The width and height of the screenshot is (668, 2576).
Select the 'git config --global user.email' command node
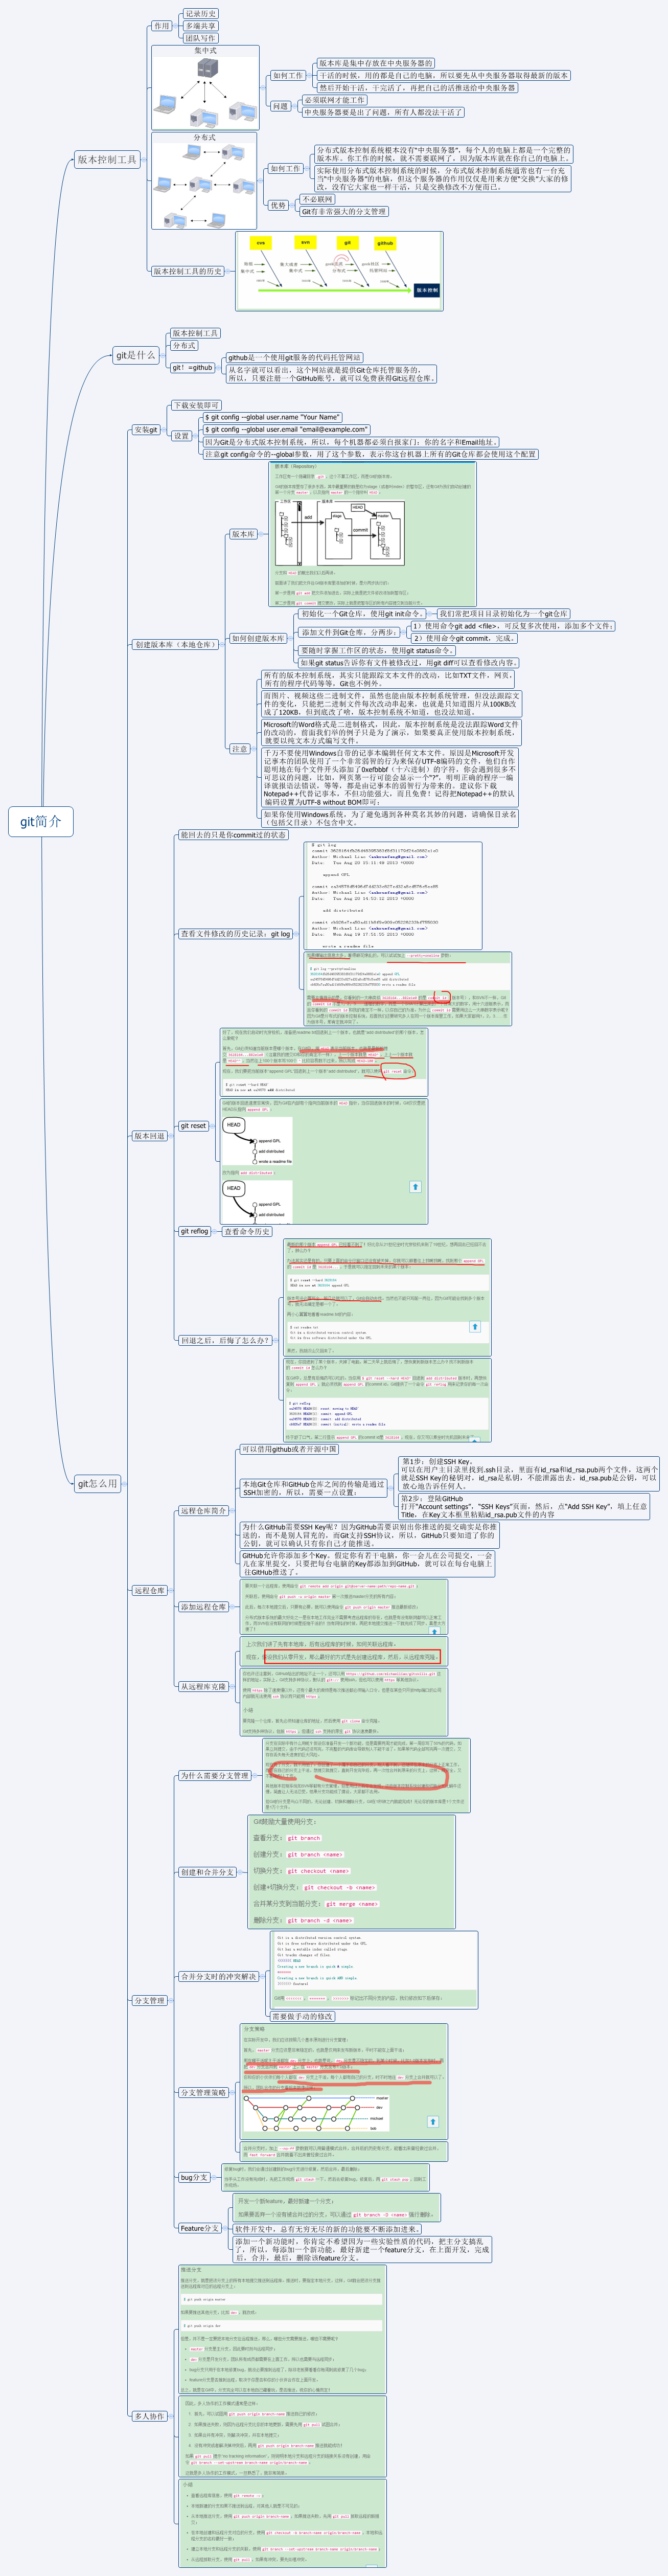pyautogui.click(x=286, y=429)
